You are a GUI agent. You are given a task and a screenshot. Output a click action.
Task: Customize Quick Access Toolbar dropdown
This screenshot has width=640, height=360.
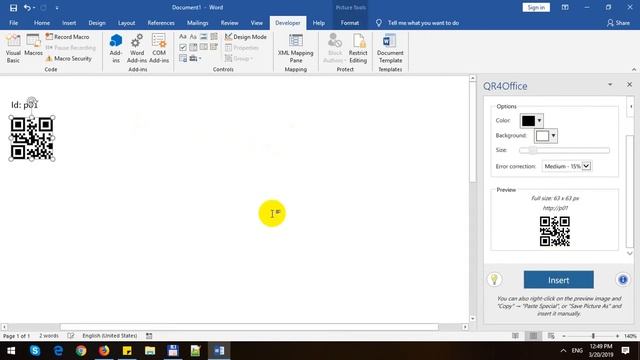(x=57, y=7)
